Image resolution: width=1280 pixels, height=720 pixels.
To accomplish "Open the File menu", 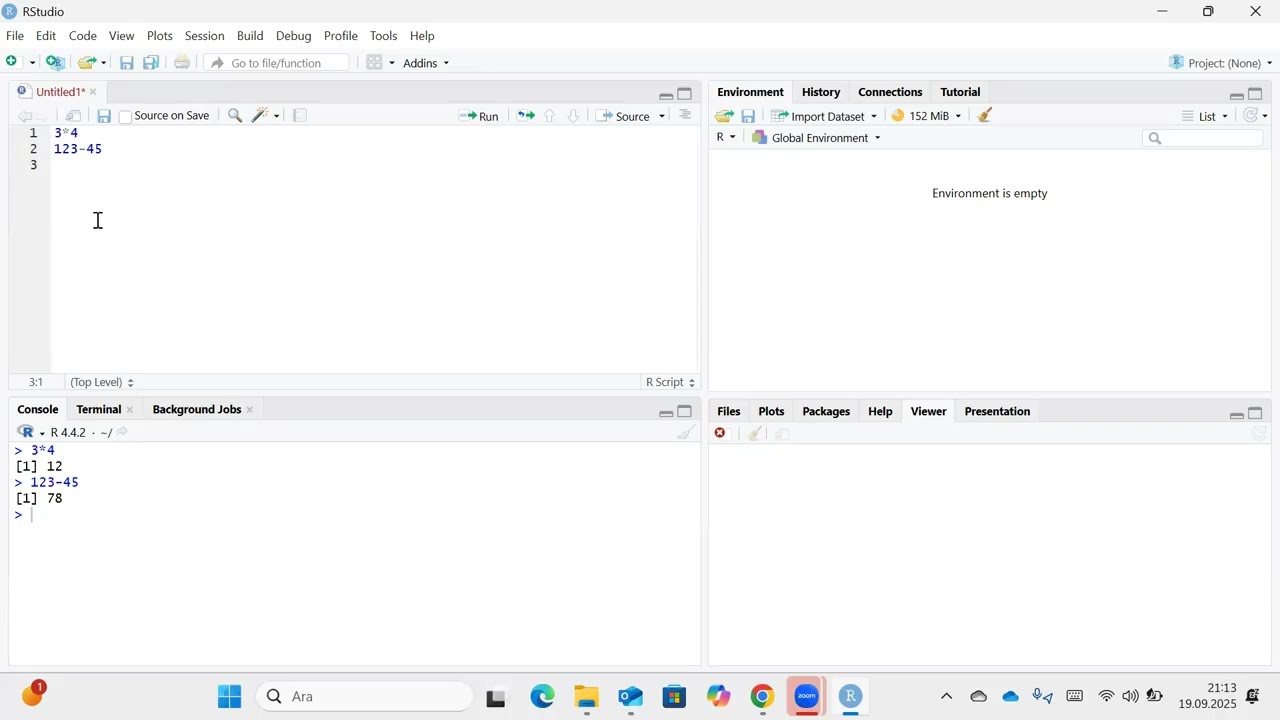I will (15, 36).
